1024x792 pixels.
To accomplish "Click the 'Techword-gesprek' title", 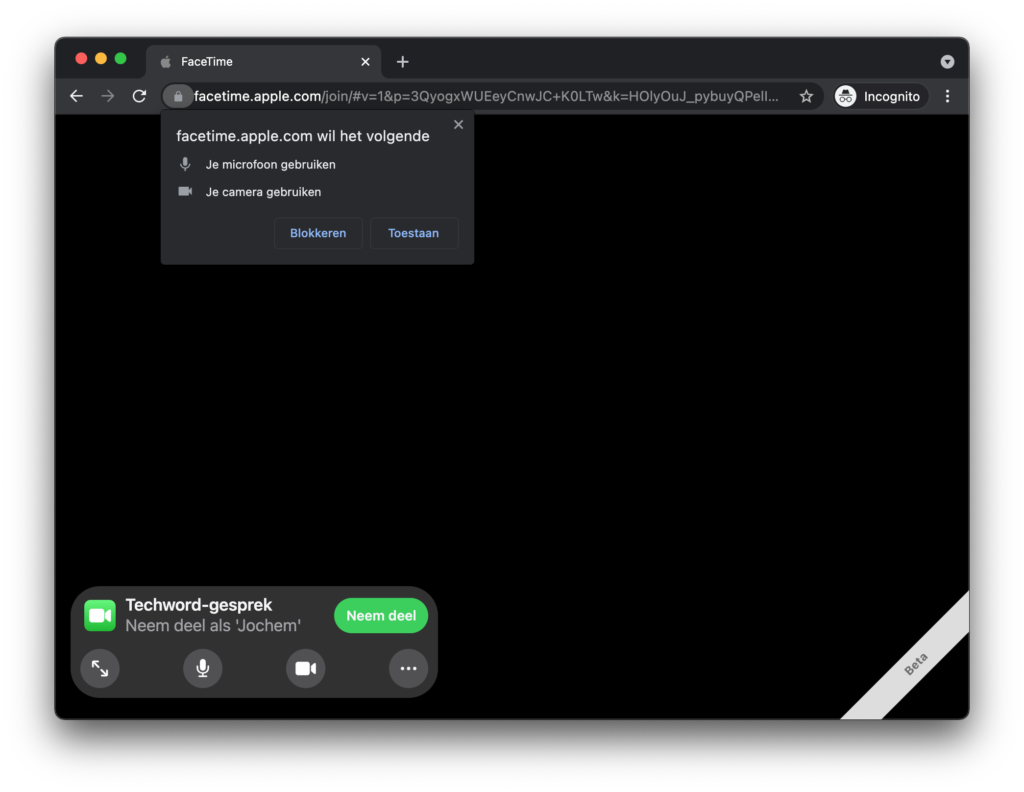I will 199,605.
